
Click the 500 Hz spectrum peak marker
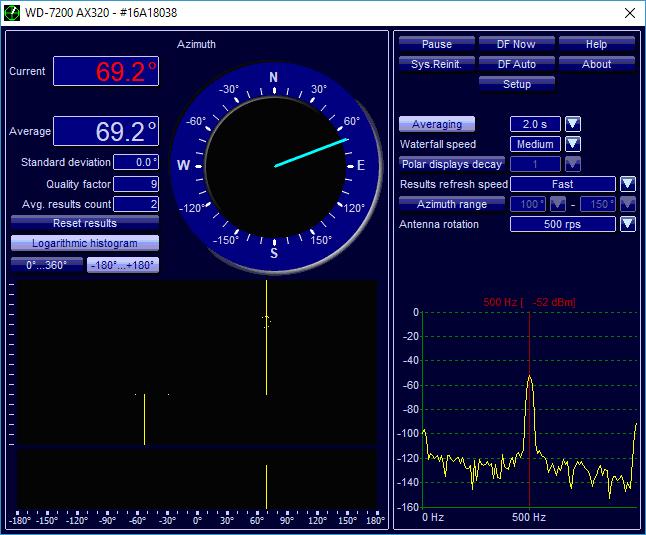point(529,377)
